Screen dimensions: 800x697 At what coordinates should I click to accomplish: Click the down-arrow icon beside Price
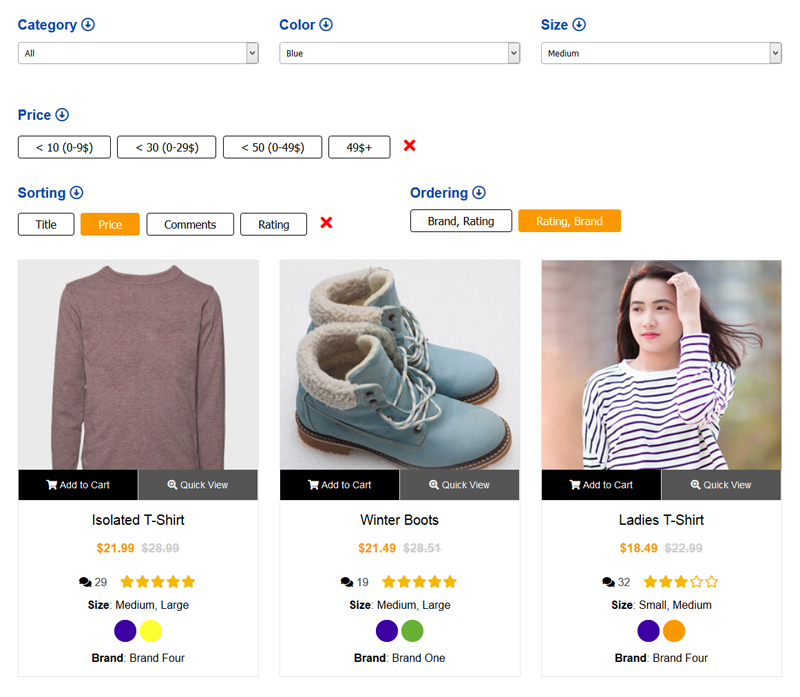tap(62, 115)
